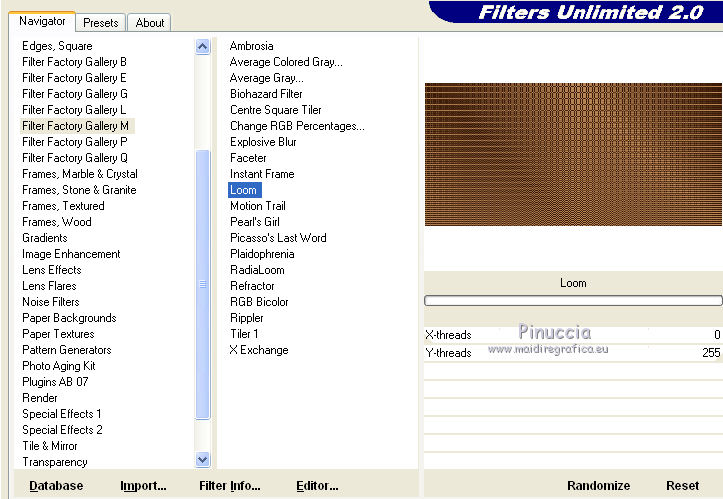Click the category list scroll up arrow
This screenshot has width=723, height=499.
pyautogui.click(x=202, y=47)
